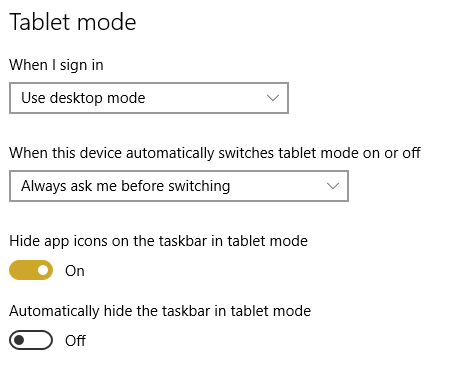Click the "Off" label beside the taskbar-hide switch
Screen dimensions: 455x378
coord(75,341)
